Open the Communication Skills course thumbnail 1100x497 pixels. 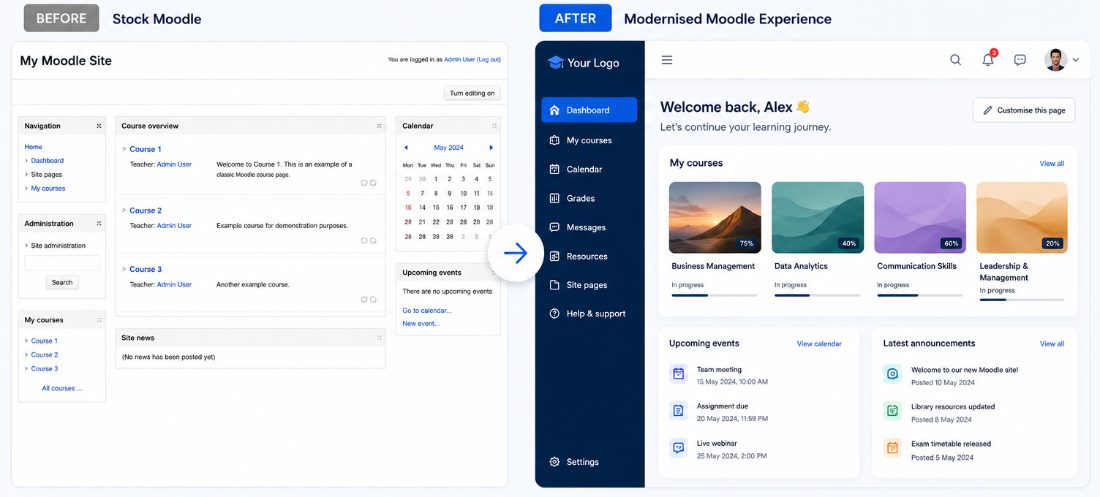click(920, 218)
